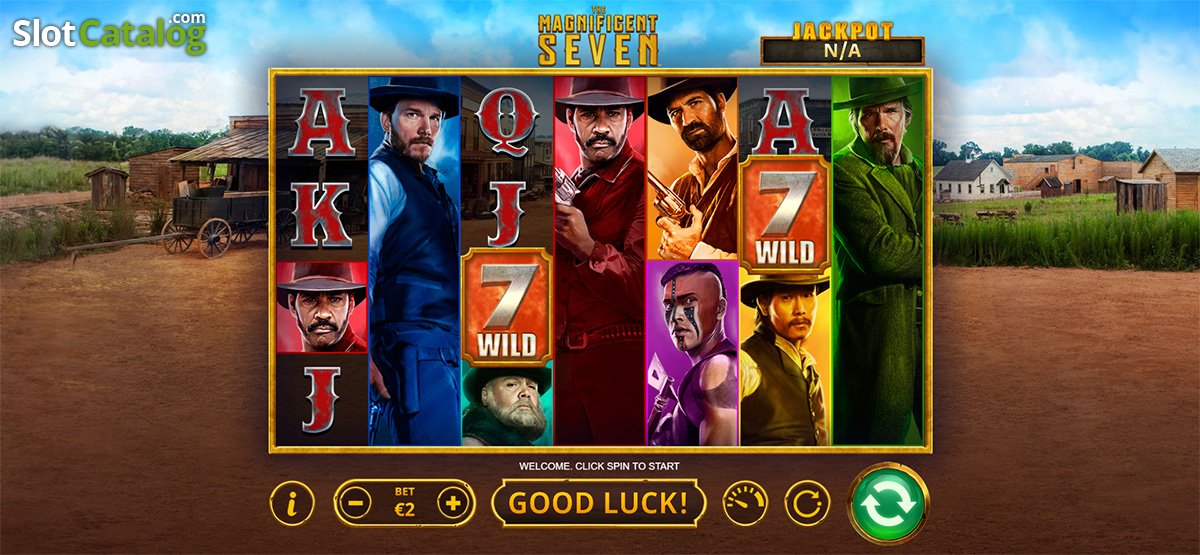Click the bearded man in green hat symbol
1200x555 pixels.
[x=507, y=404]
